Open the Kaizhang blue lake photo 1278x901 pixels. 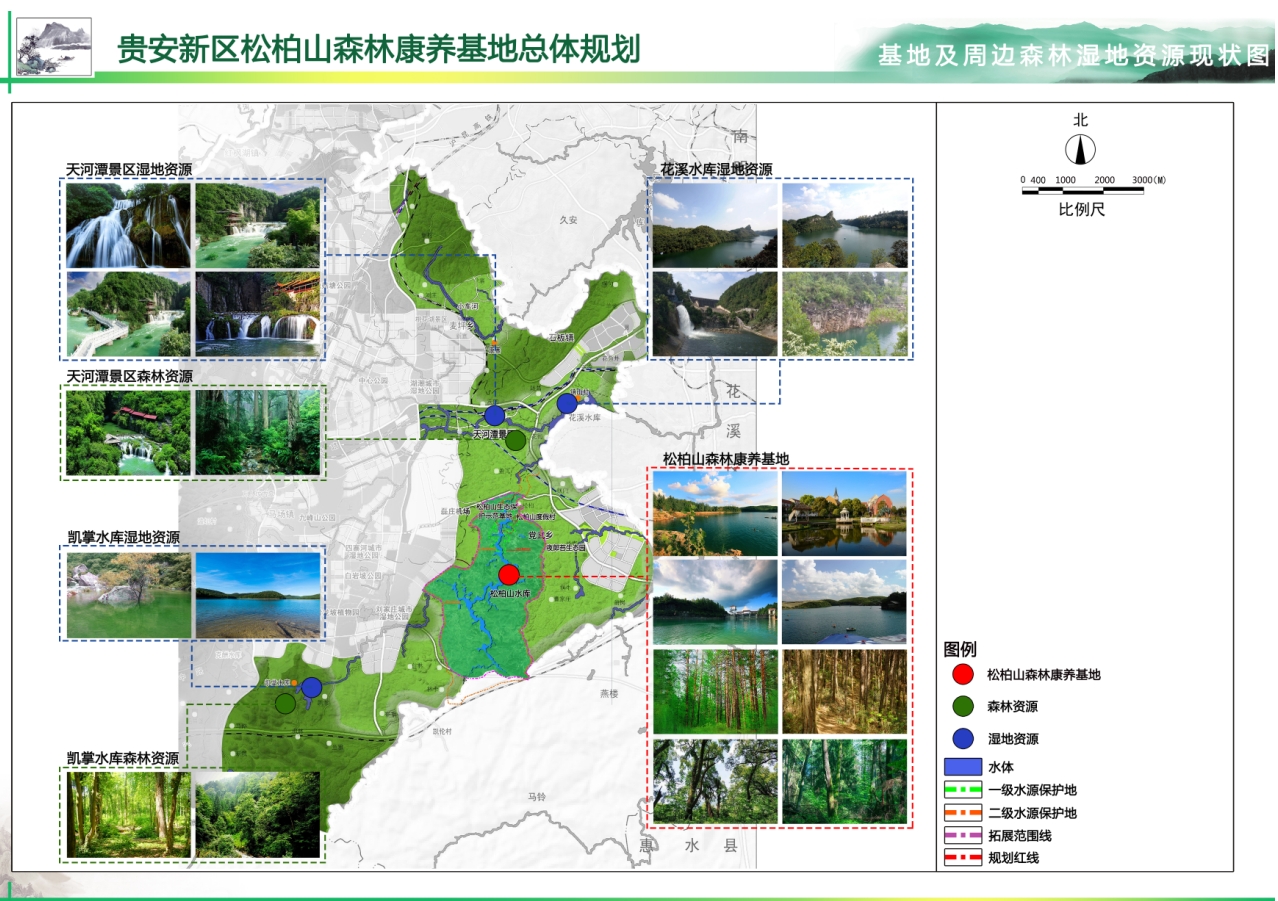pyautogui.click(x=258, y=595)
